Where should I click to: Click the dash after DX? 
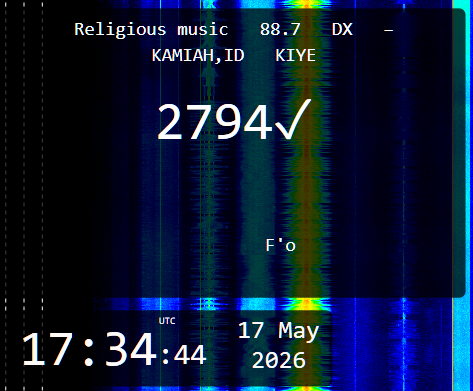click(388, 31)
